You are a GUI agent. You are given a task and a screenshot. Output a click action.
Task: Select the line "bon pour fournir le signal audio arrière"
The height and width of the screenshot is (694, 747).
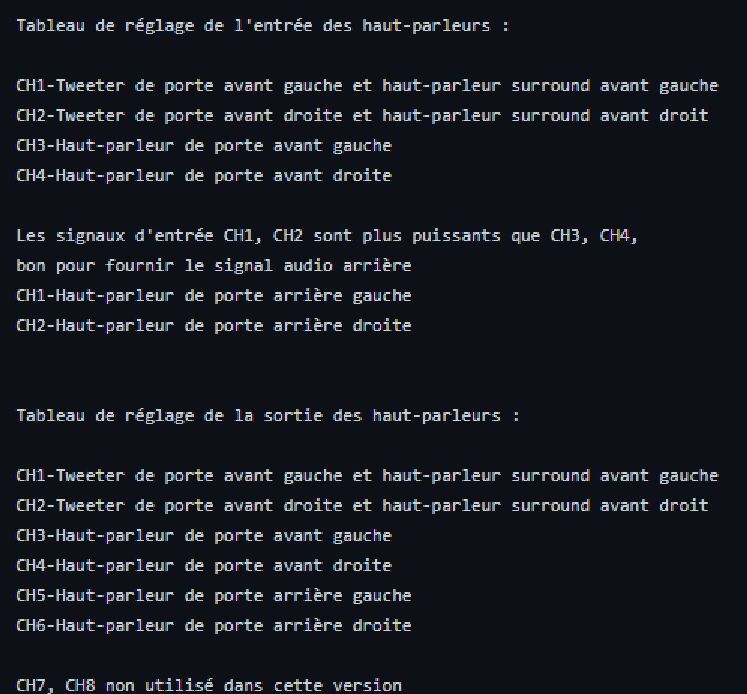click(213, 266)
